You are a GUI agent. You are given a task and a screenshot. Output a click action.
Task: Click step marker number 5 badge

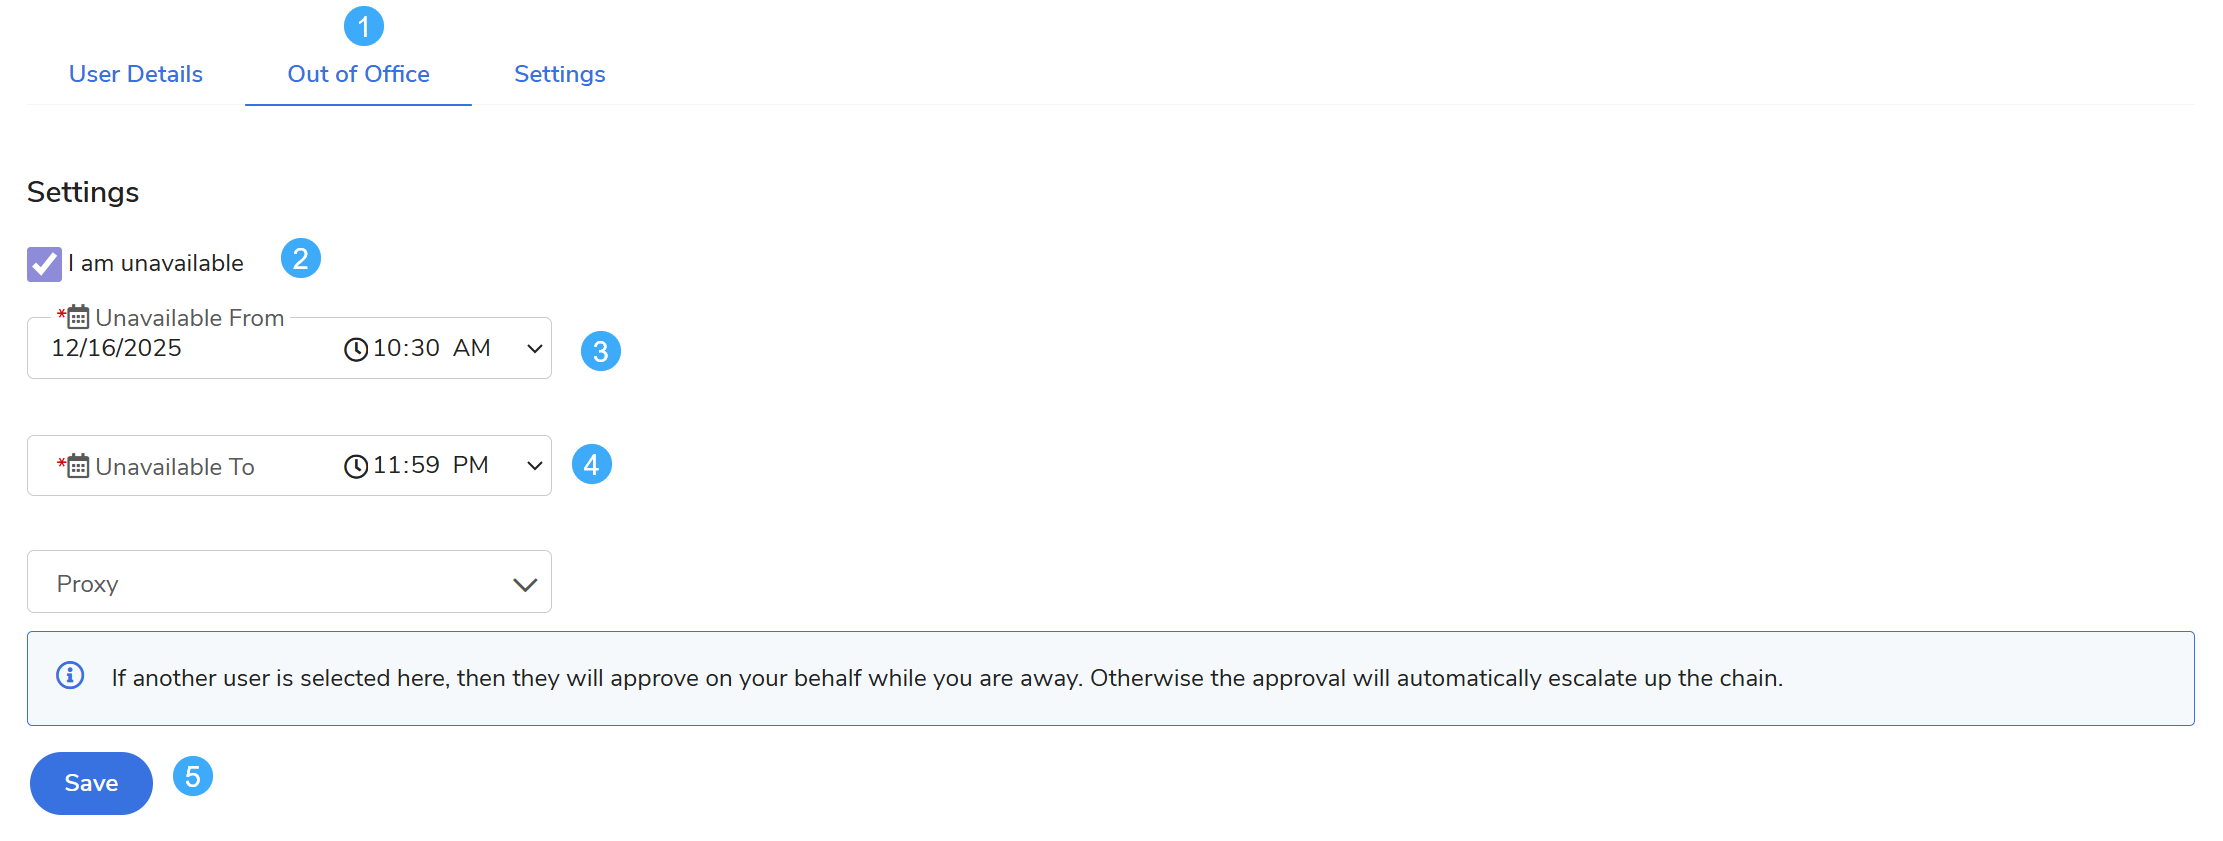click(193, 776)
